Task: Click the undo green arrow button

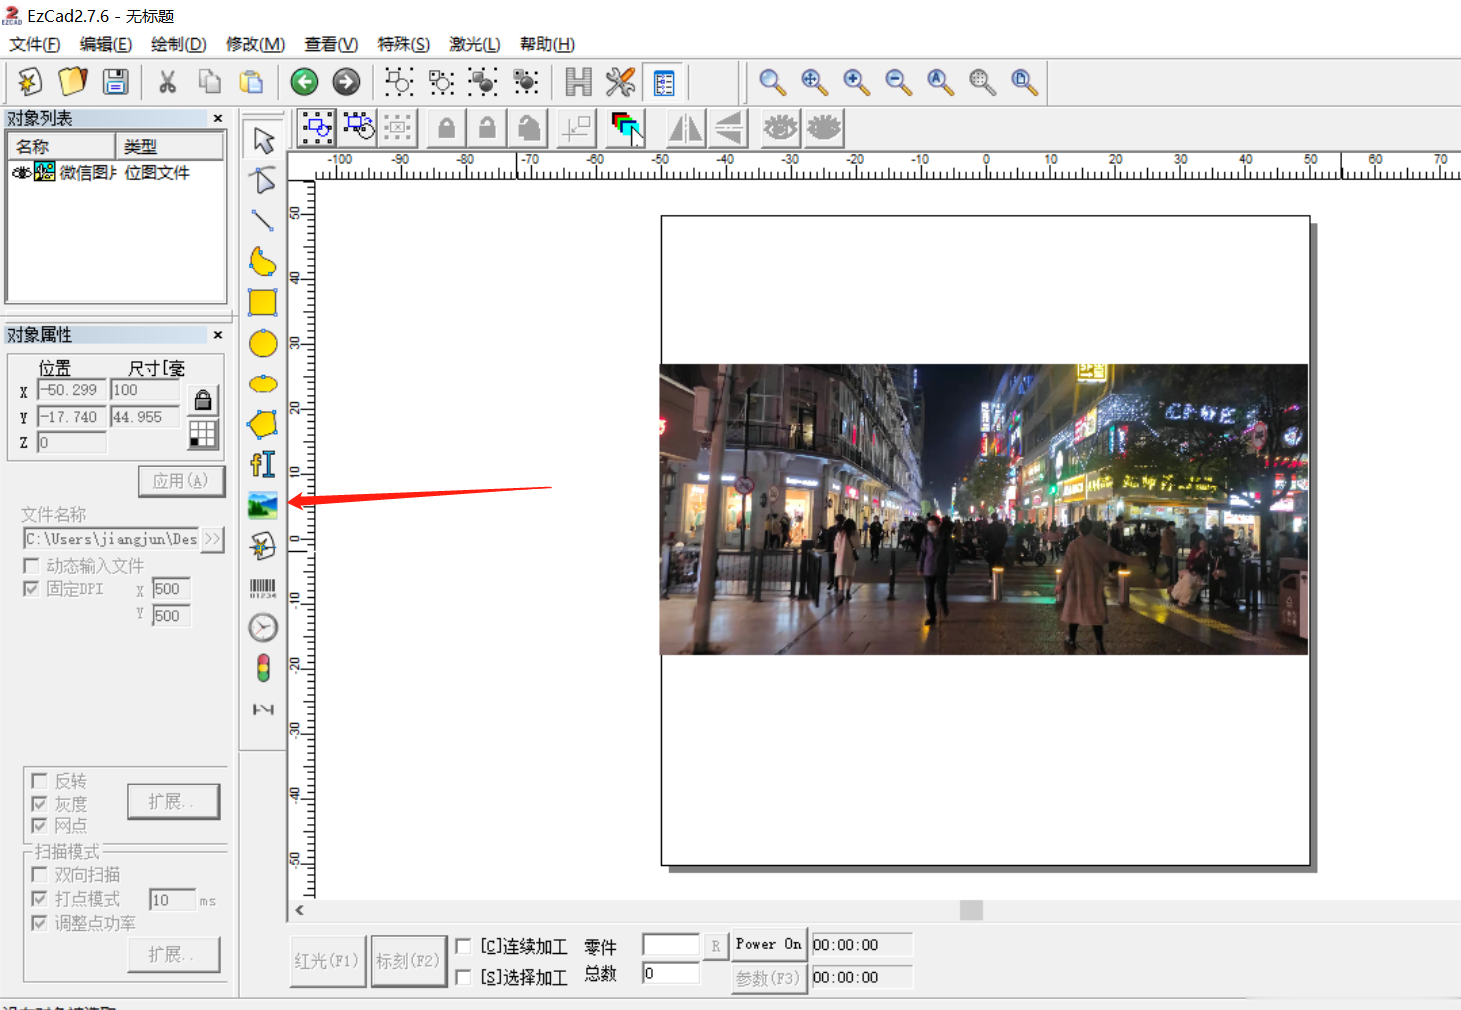Action: 304,82
